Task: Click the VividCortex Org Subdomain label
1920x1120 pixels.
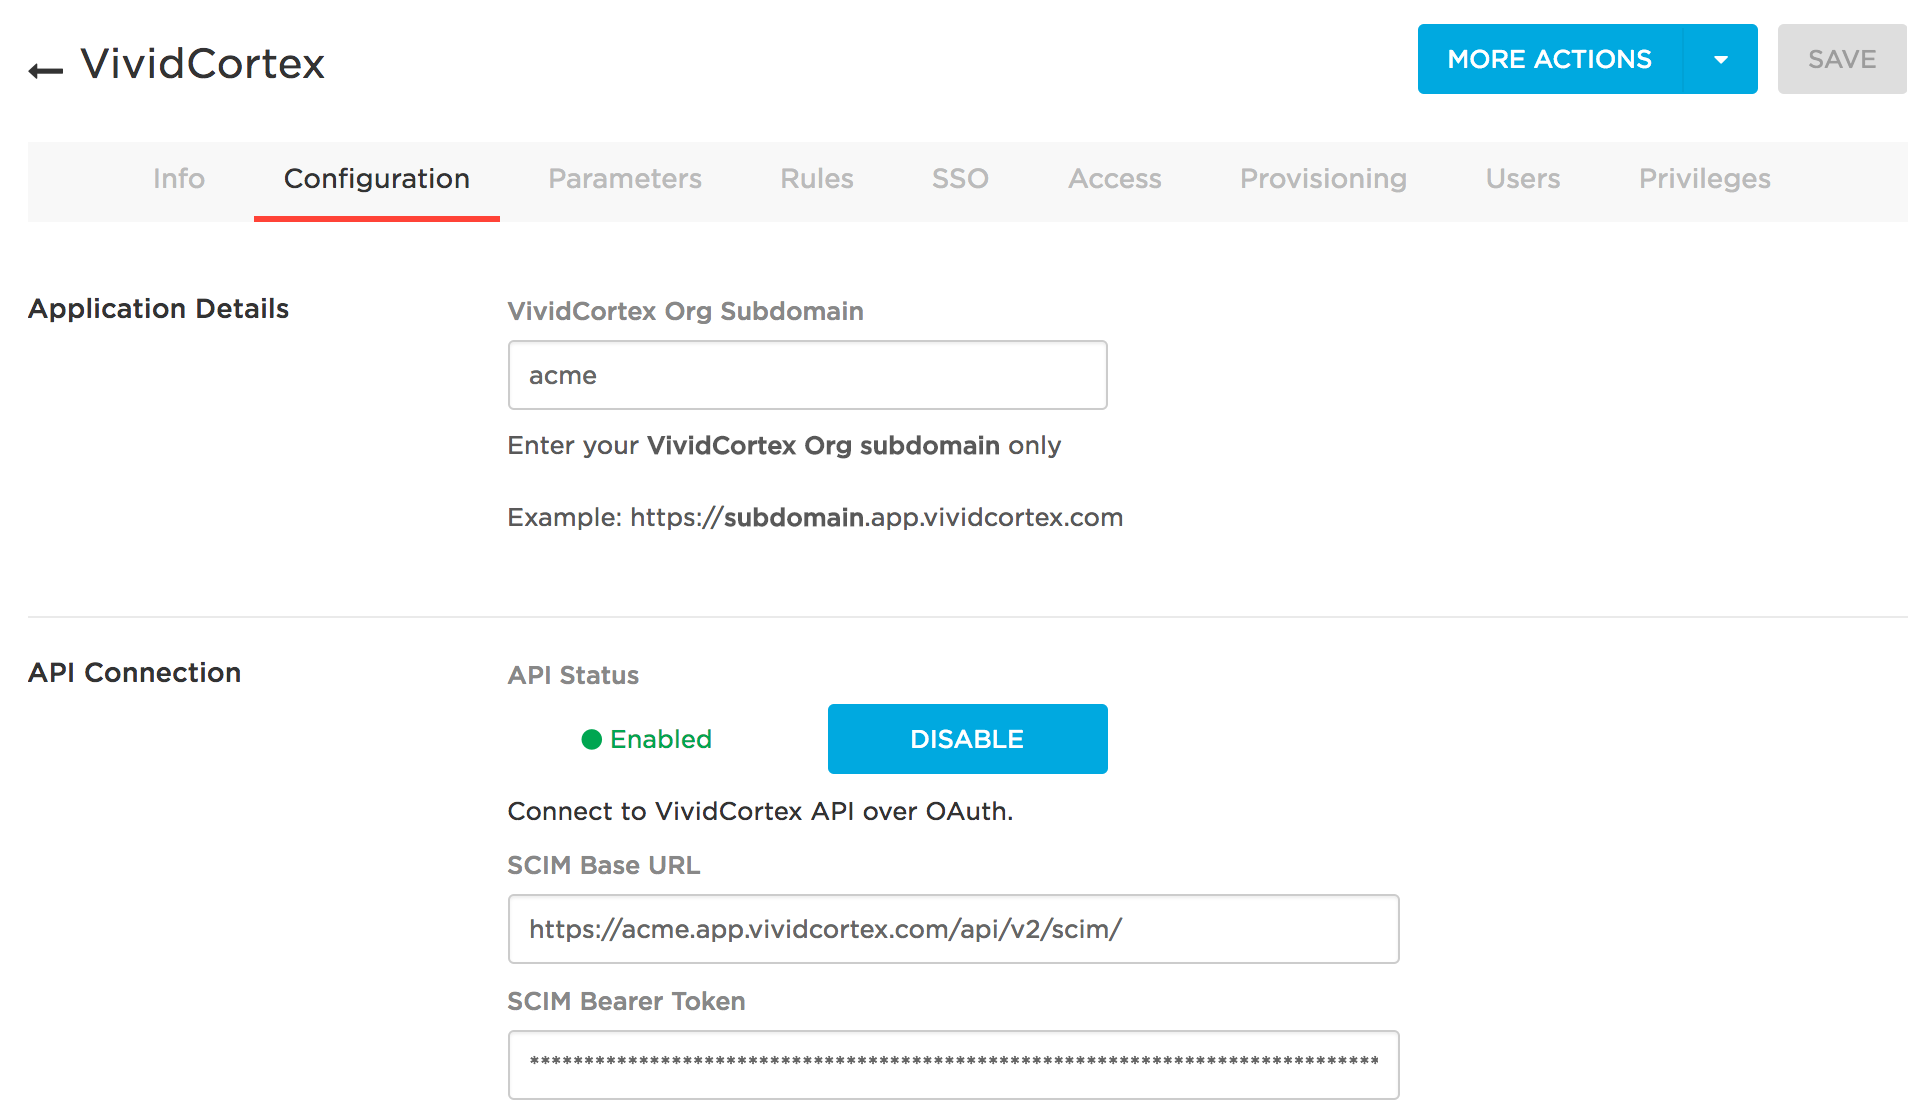Action: tap(685, 311)
